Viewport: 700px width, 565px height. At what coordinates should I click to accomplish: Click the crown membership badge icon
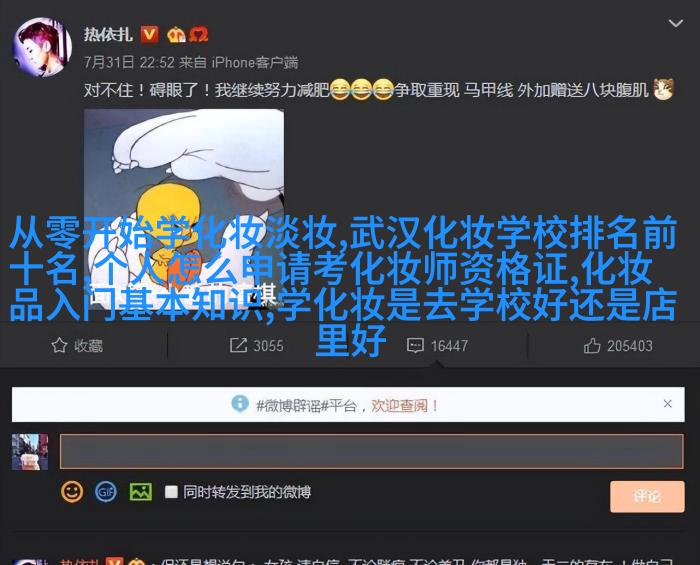point(176,34)
